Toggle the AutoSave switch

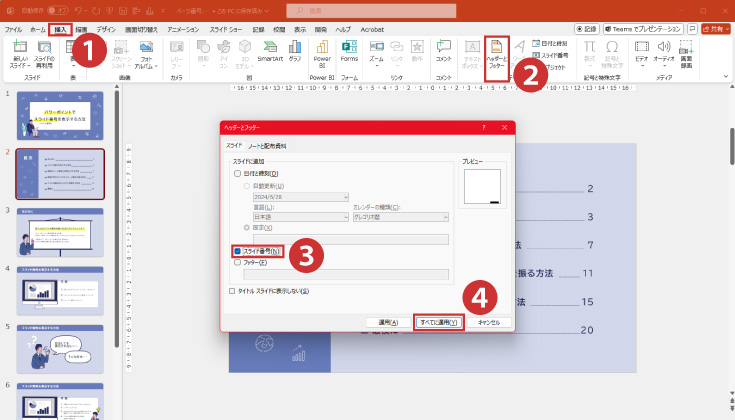58,10
